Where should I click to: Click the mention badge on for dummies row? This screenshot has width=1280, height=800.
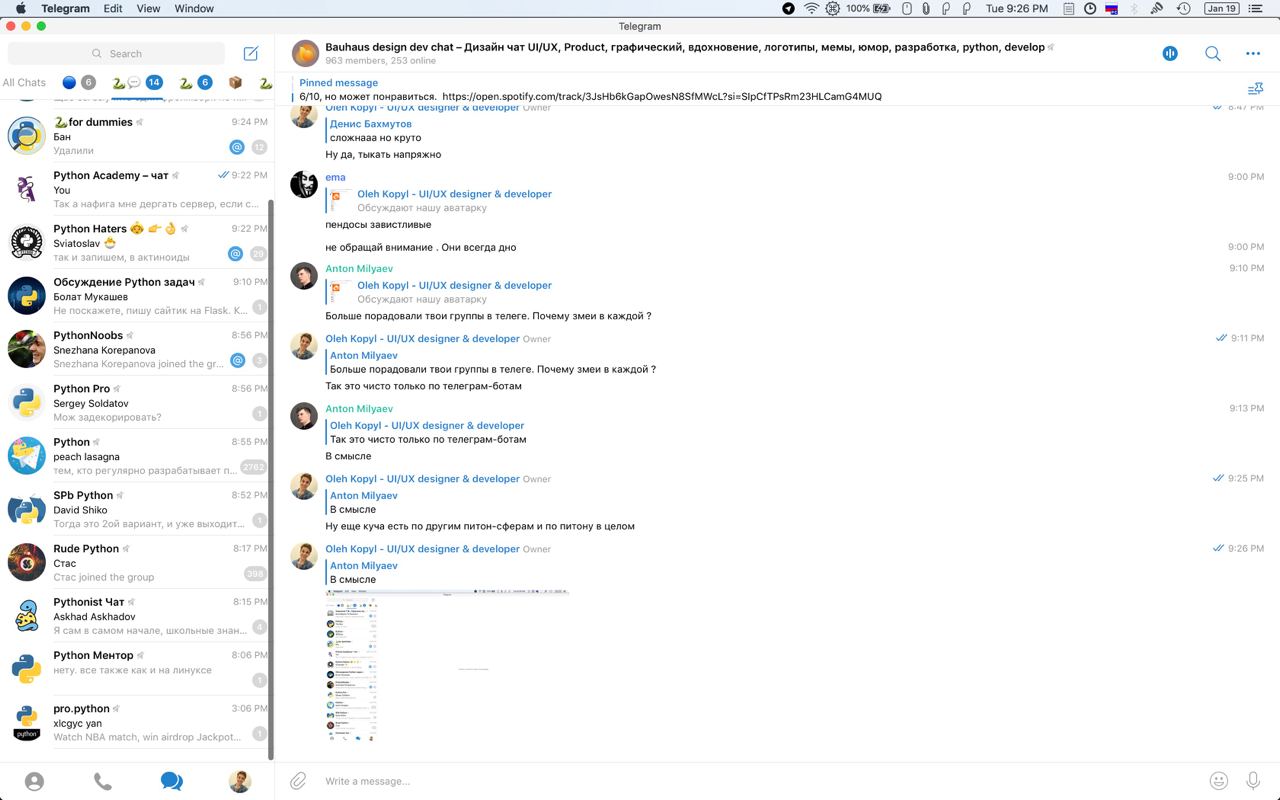[x=237, y=147]
